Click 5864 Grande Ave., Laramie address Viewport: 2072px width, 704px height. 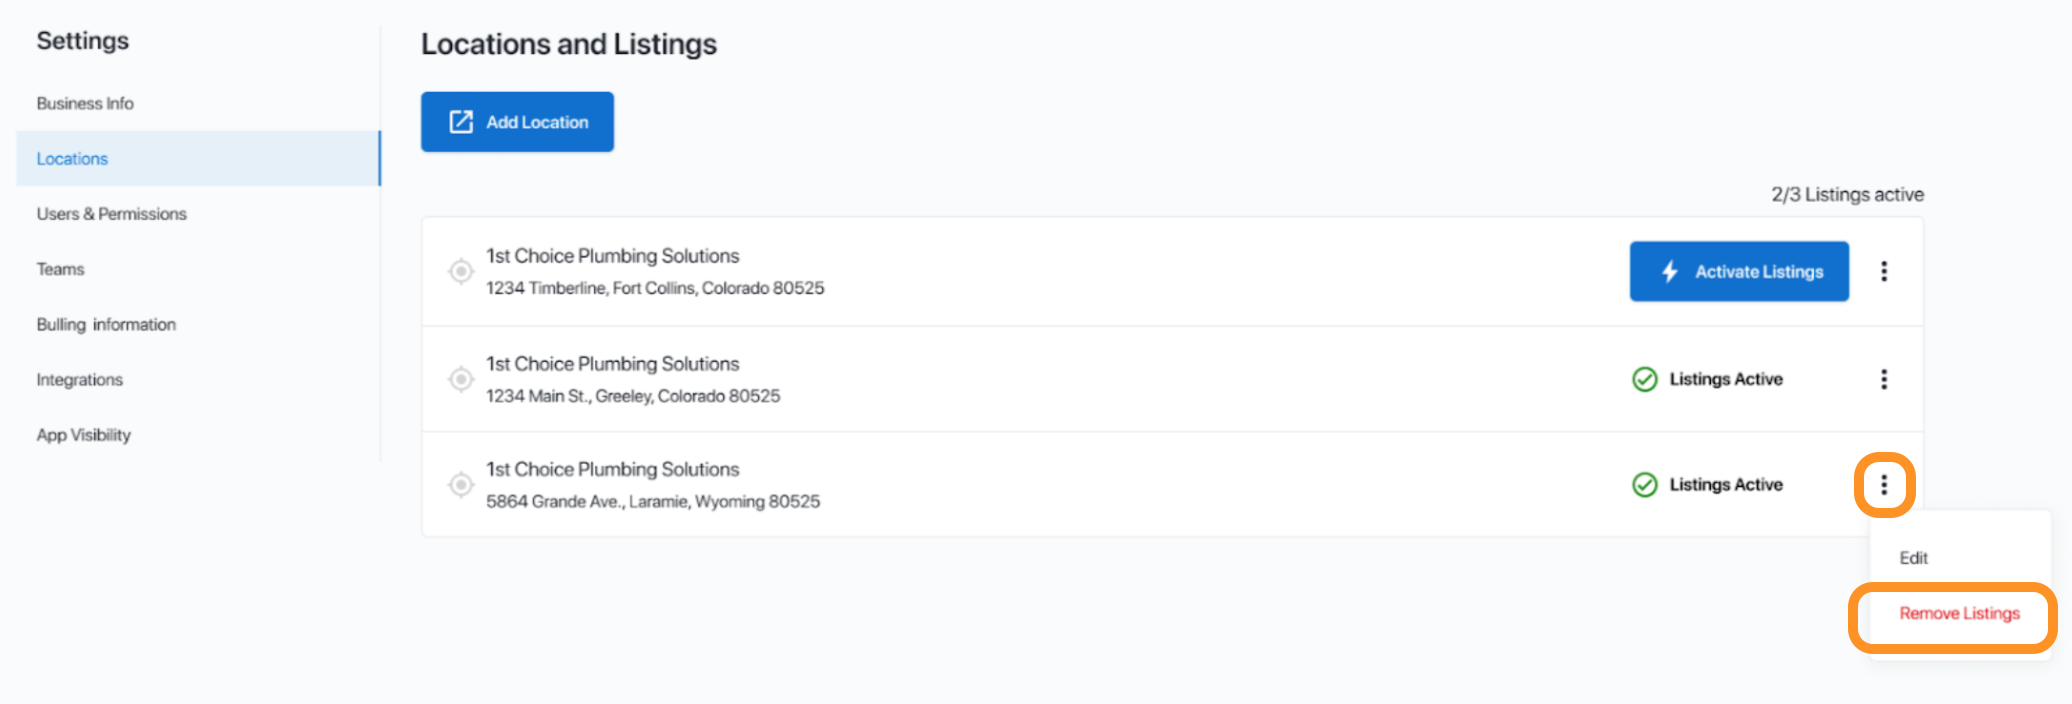click(653, 501)
